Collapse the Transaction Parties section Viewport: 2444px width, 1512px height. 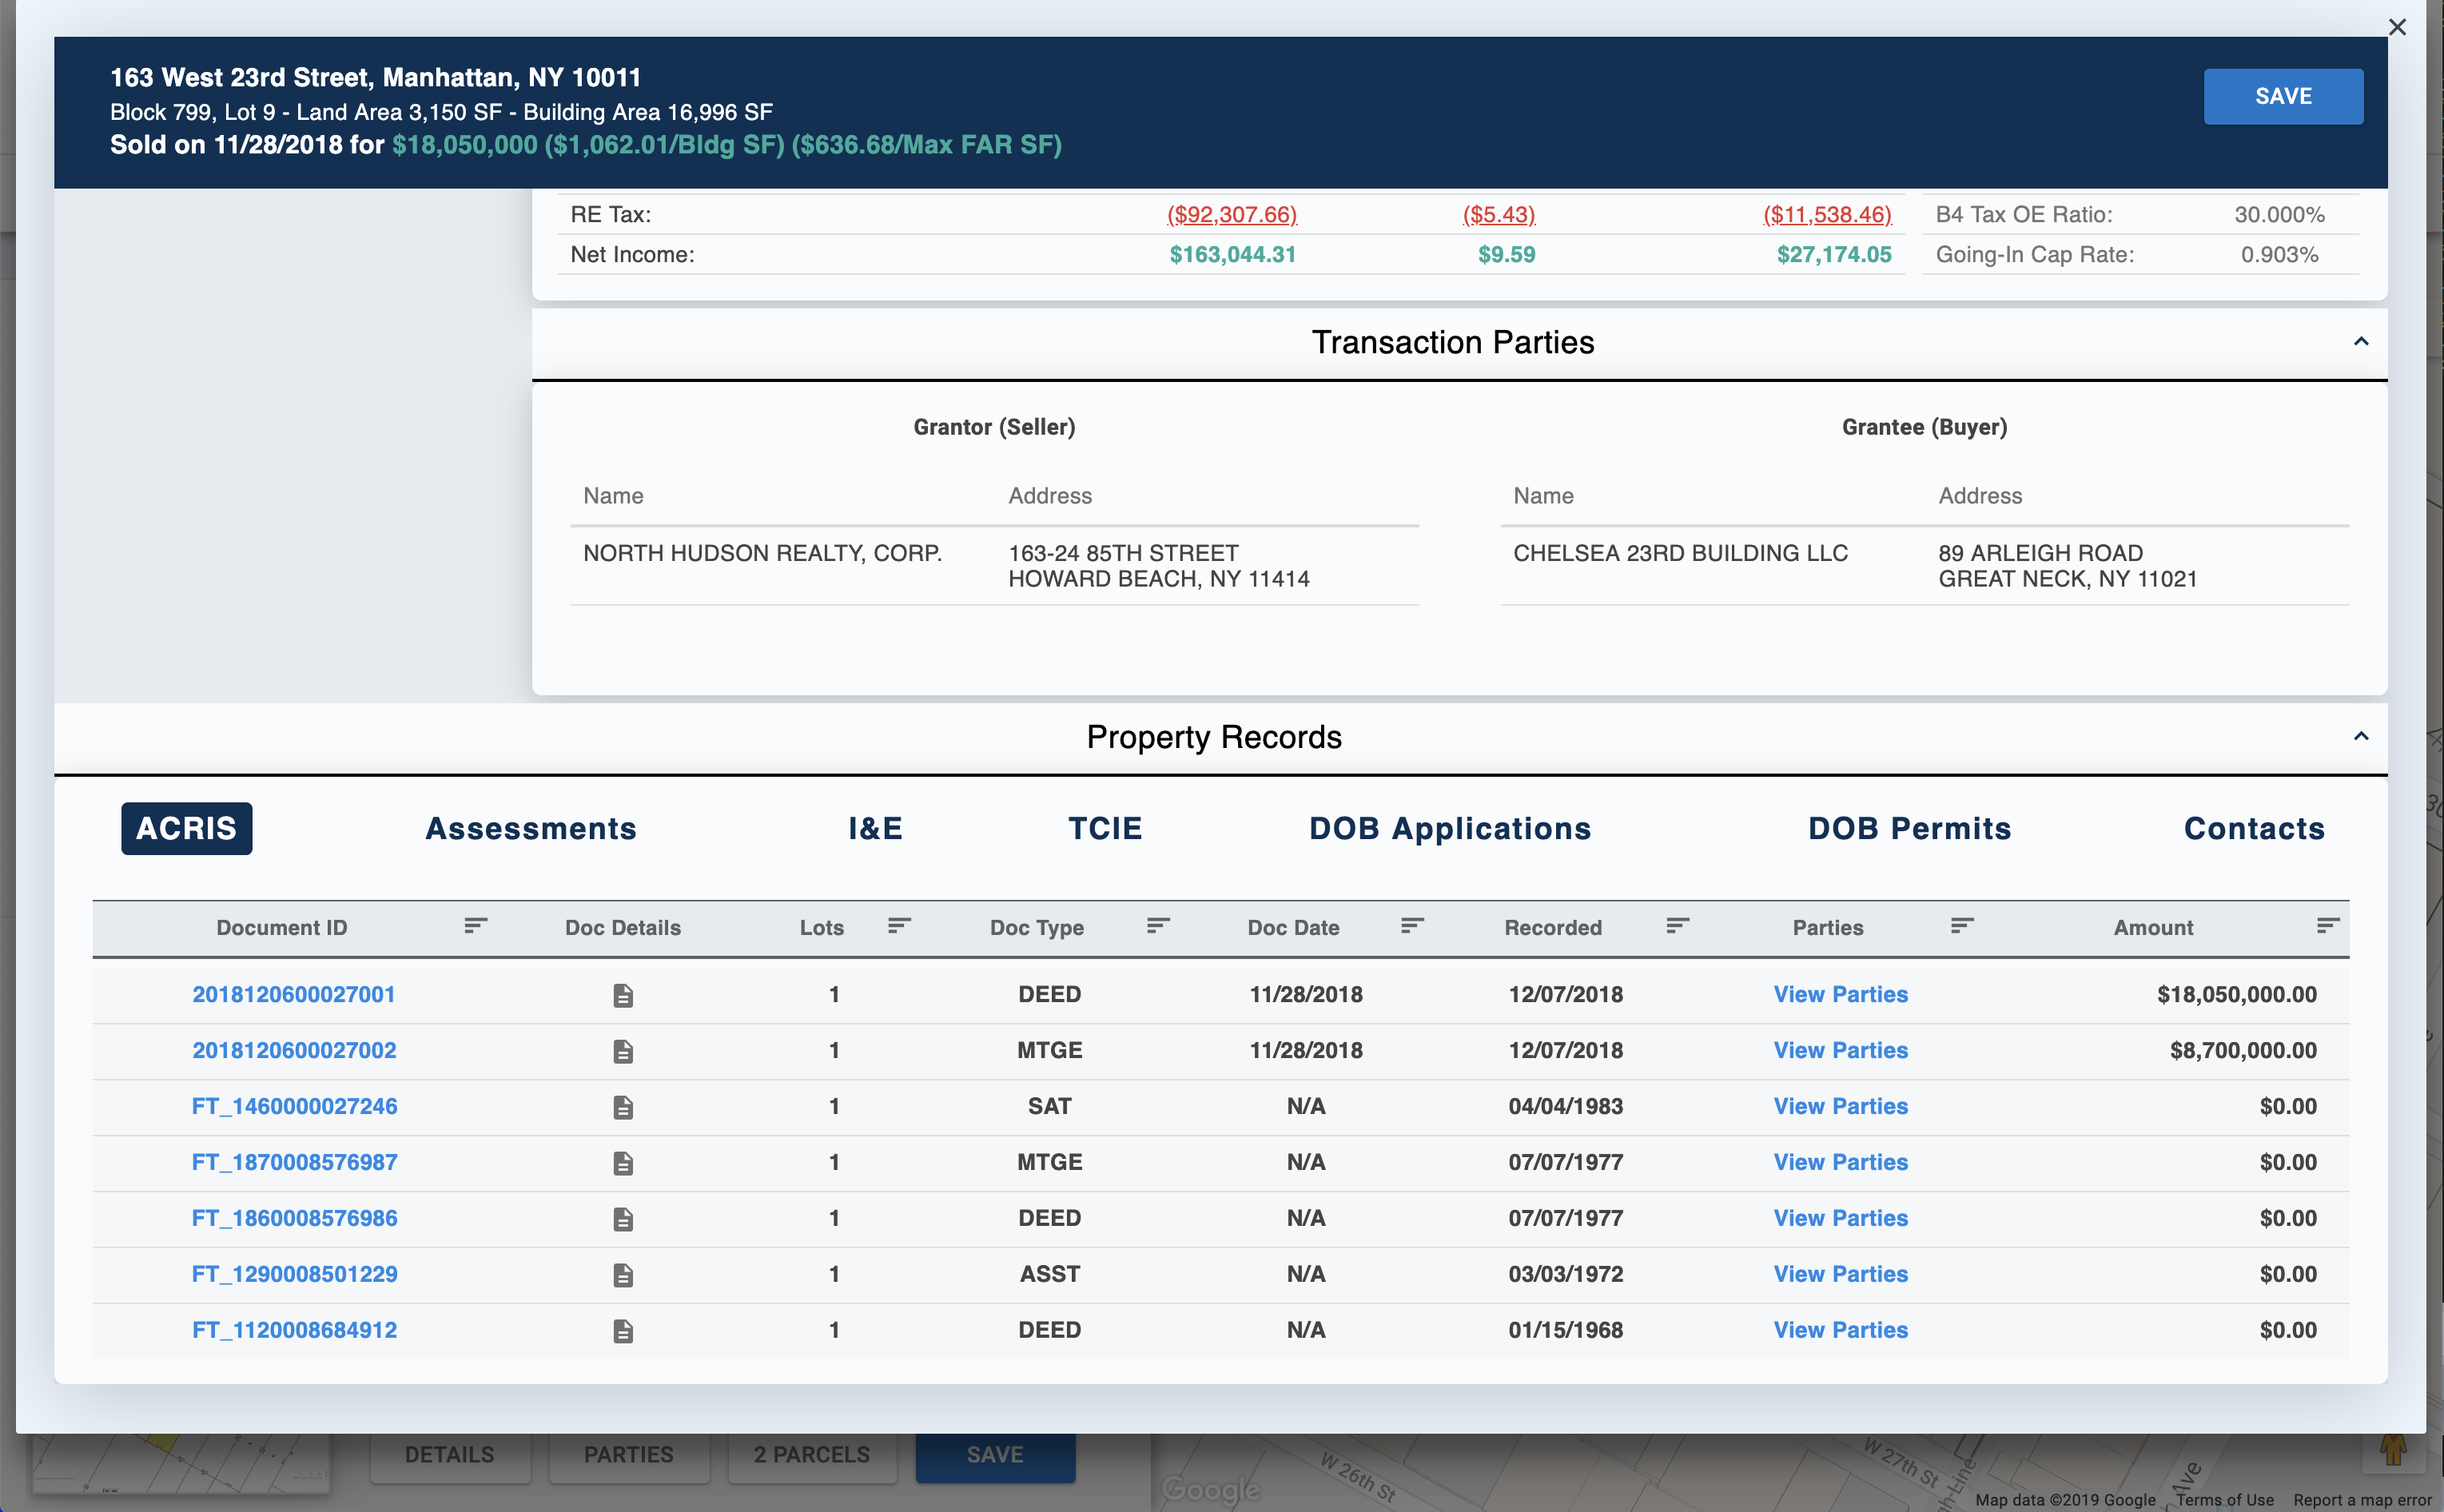2361,342
